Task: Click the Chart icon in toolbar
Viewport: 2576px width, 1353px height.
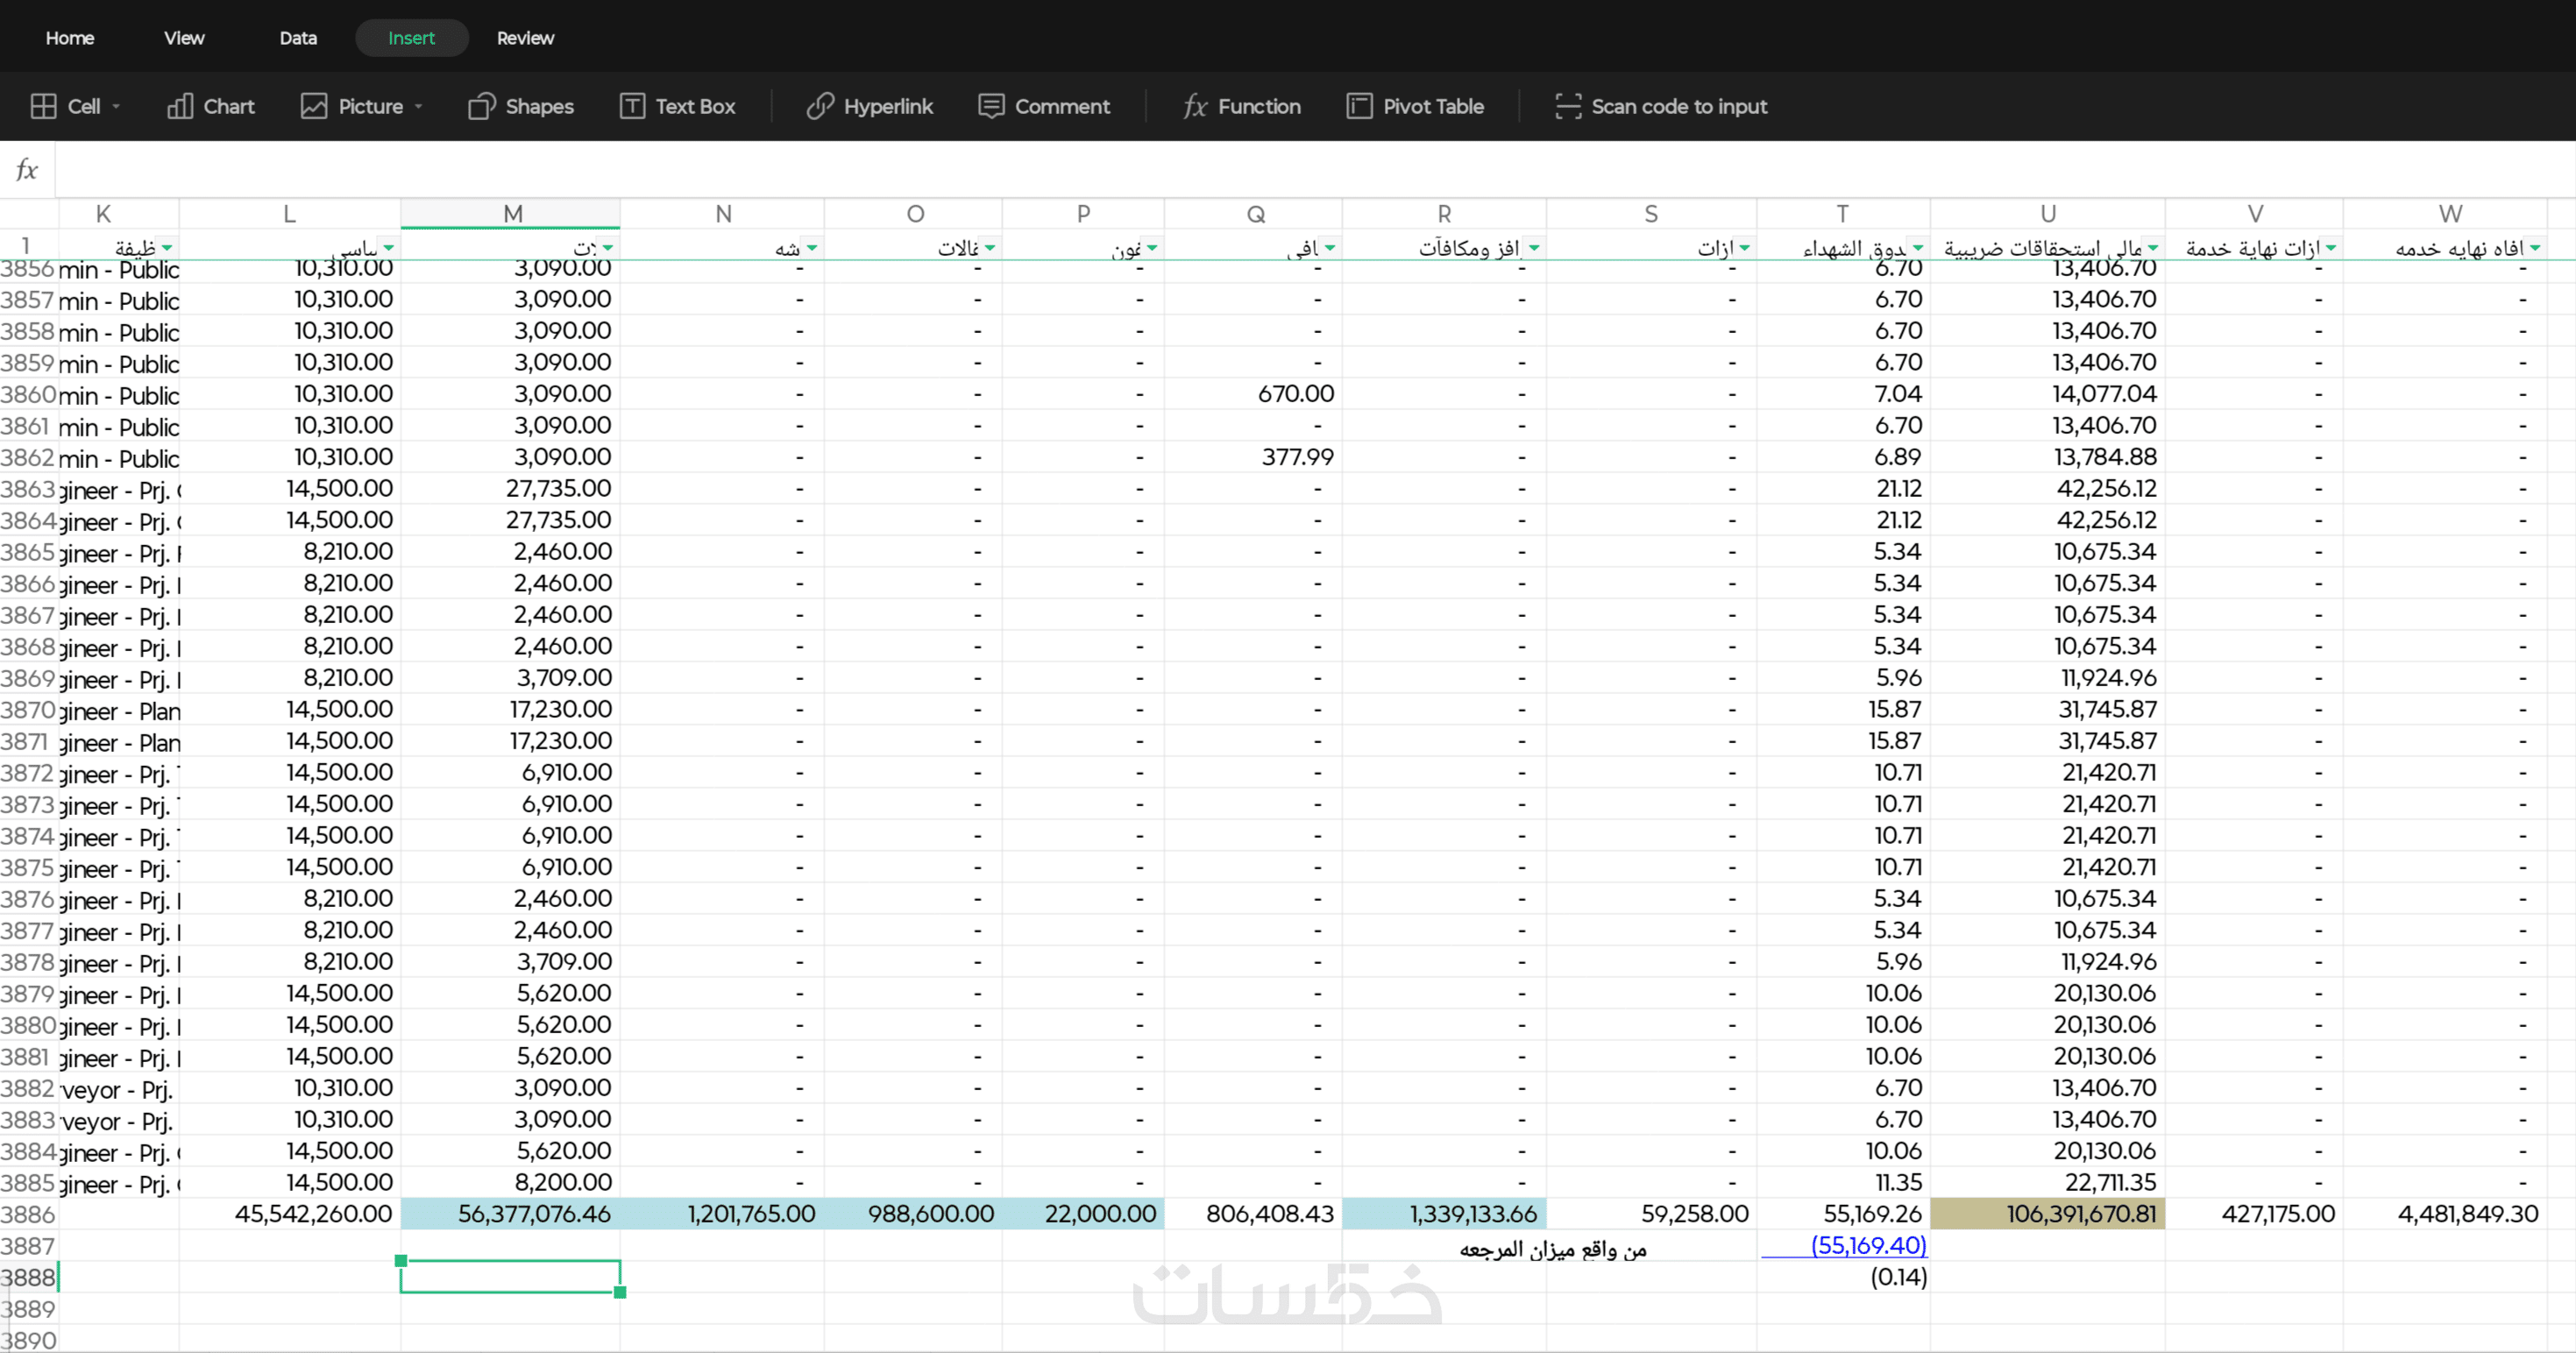Action: [180, 106]
